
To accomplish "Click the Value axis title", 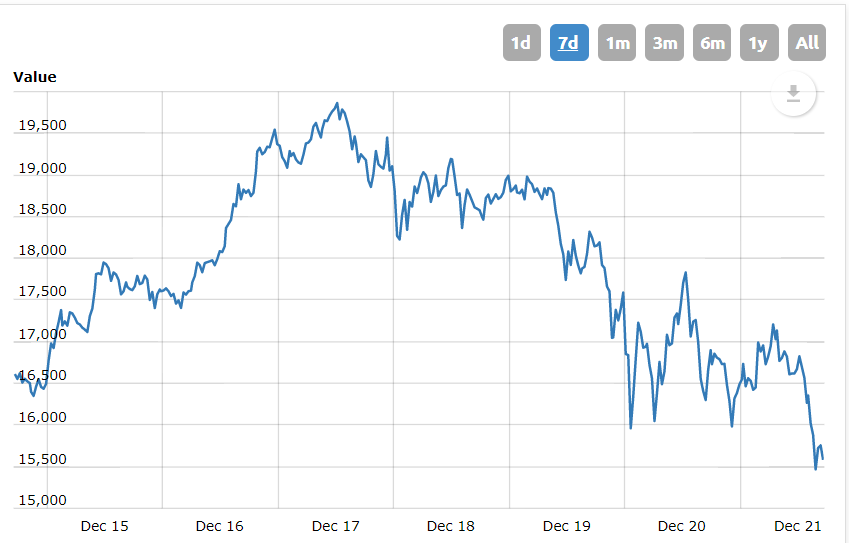I will pos(35,77).
